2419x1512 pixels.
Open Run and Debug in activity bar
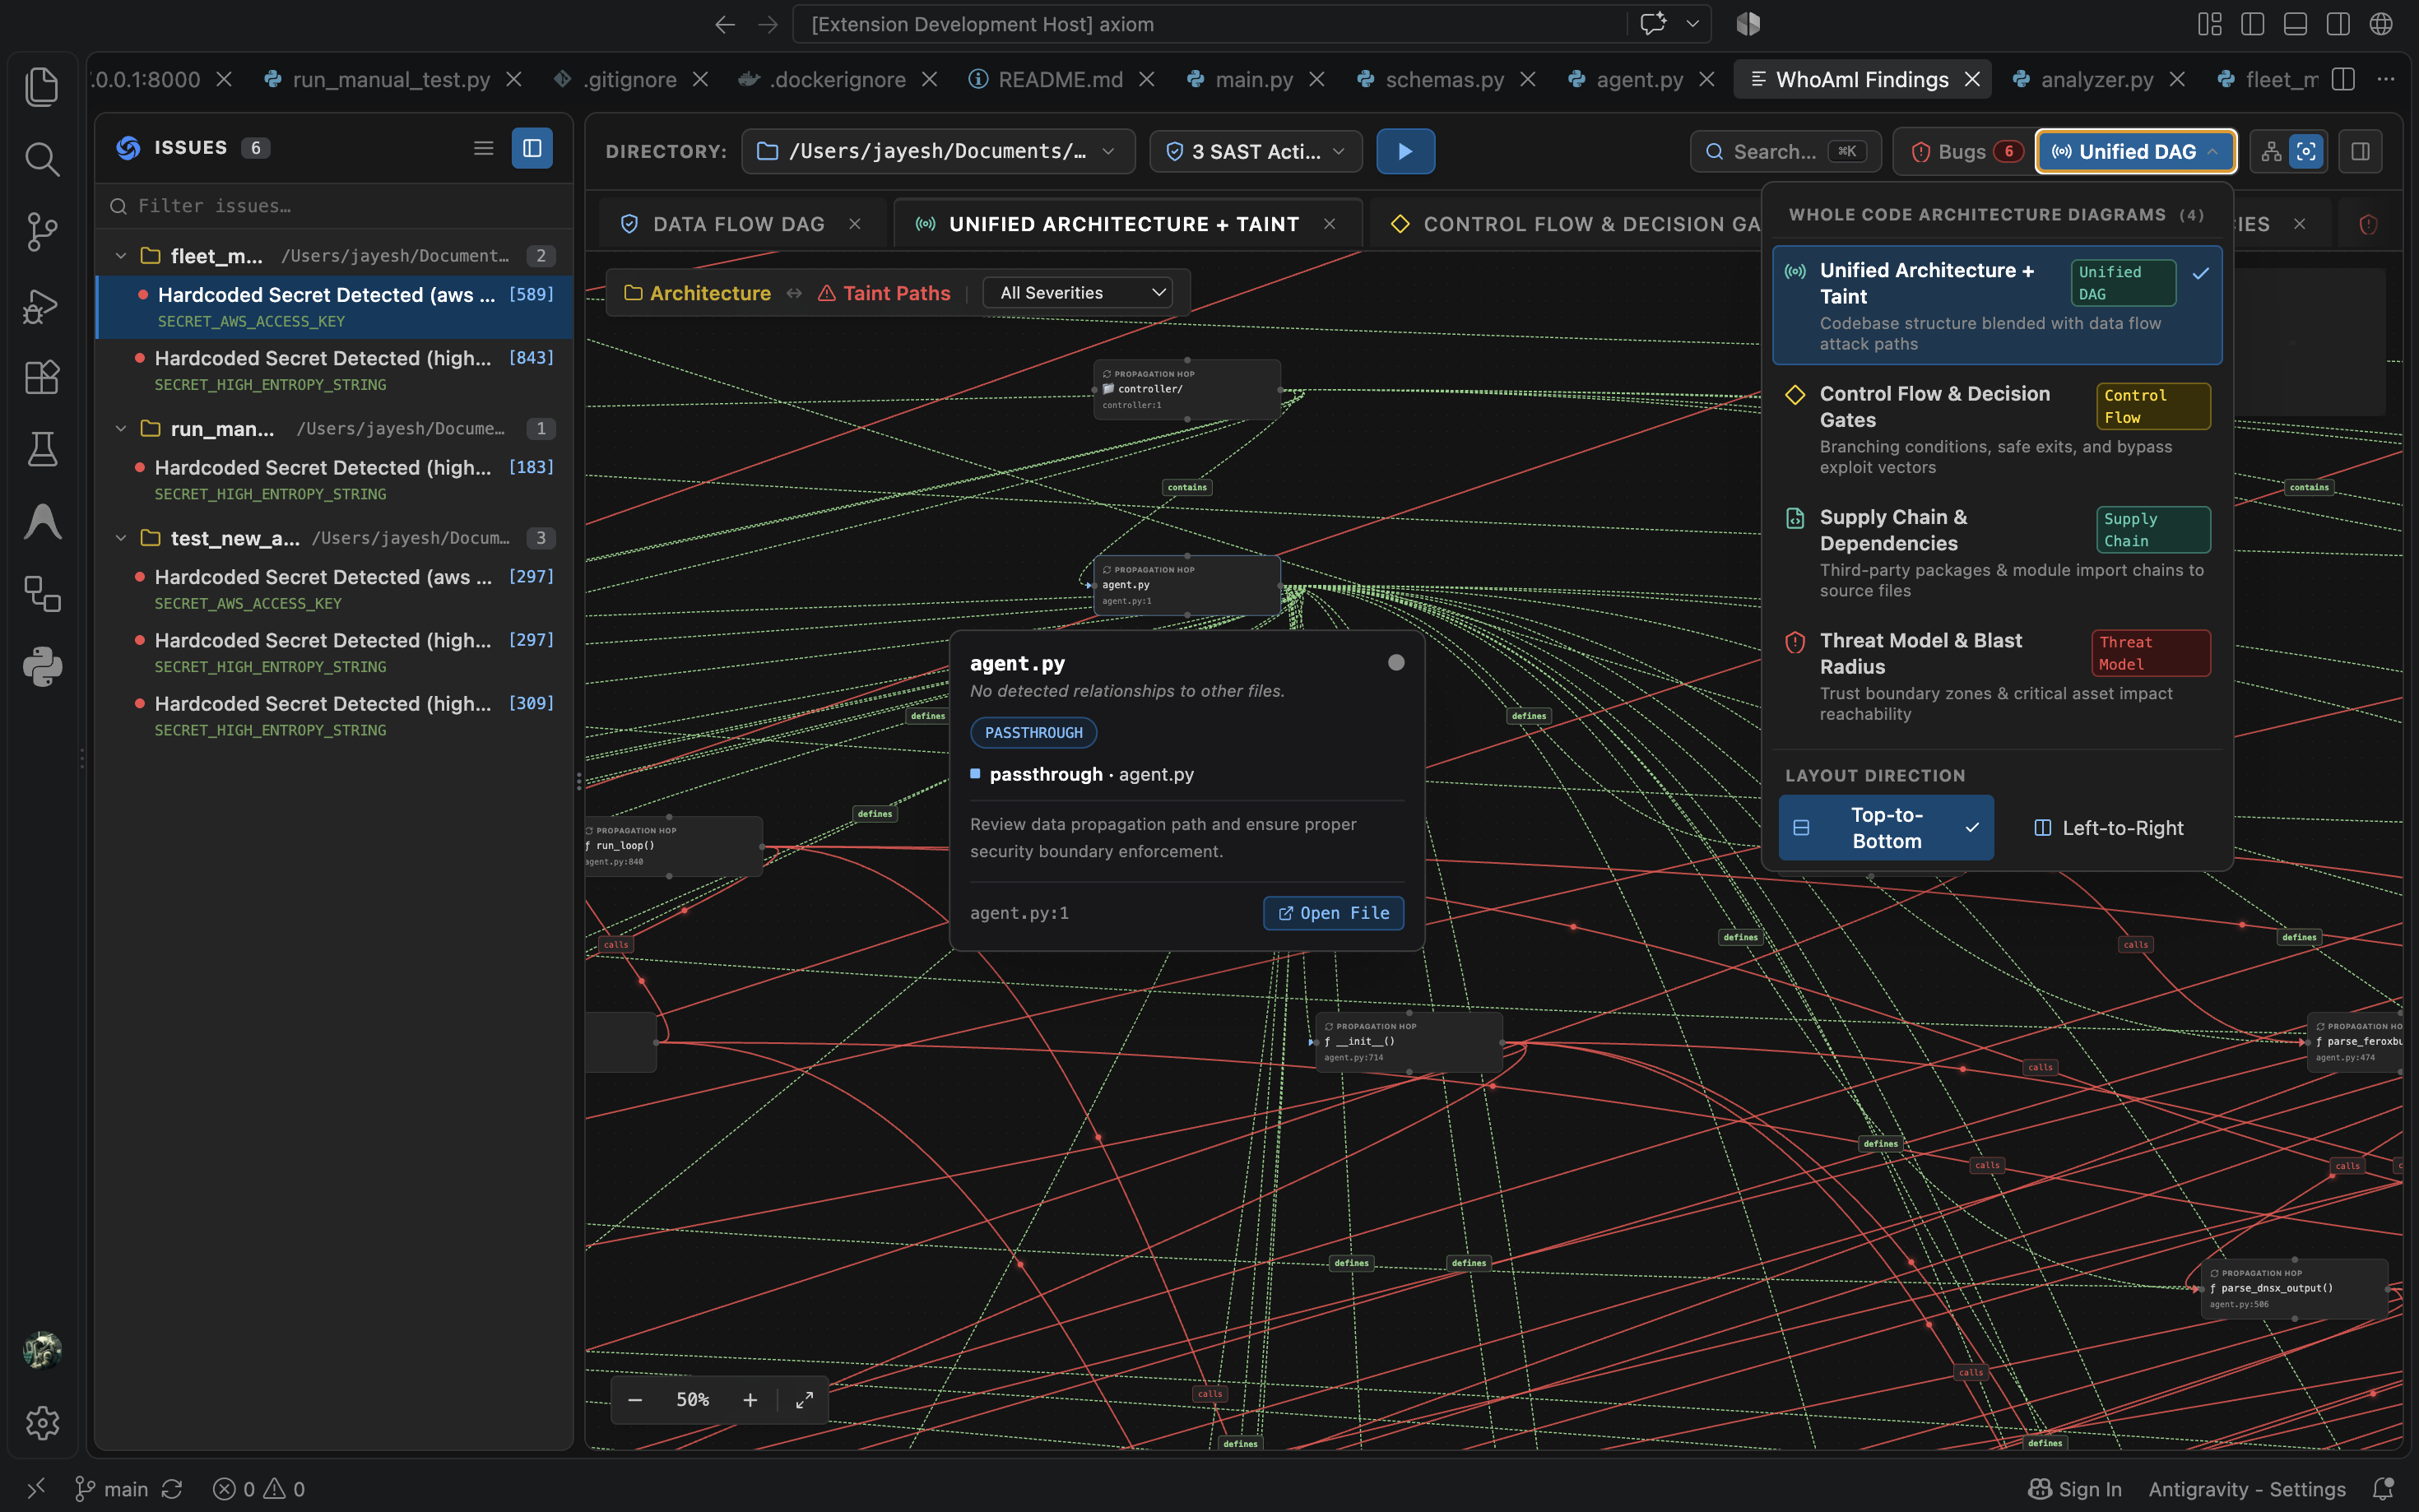42,305
